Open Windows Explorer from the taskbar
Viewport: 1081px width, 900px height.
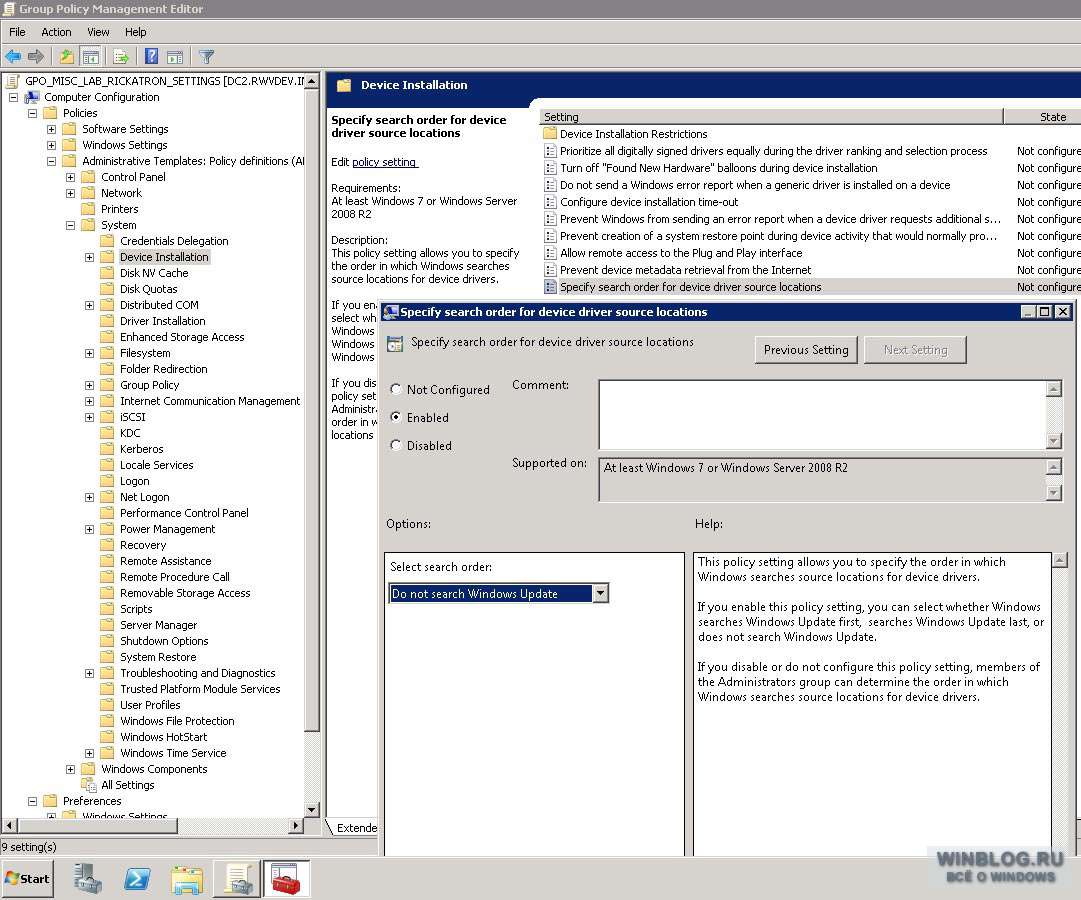(x=187, y=879)
